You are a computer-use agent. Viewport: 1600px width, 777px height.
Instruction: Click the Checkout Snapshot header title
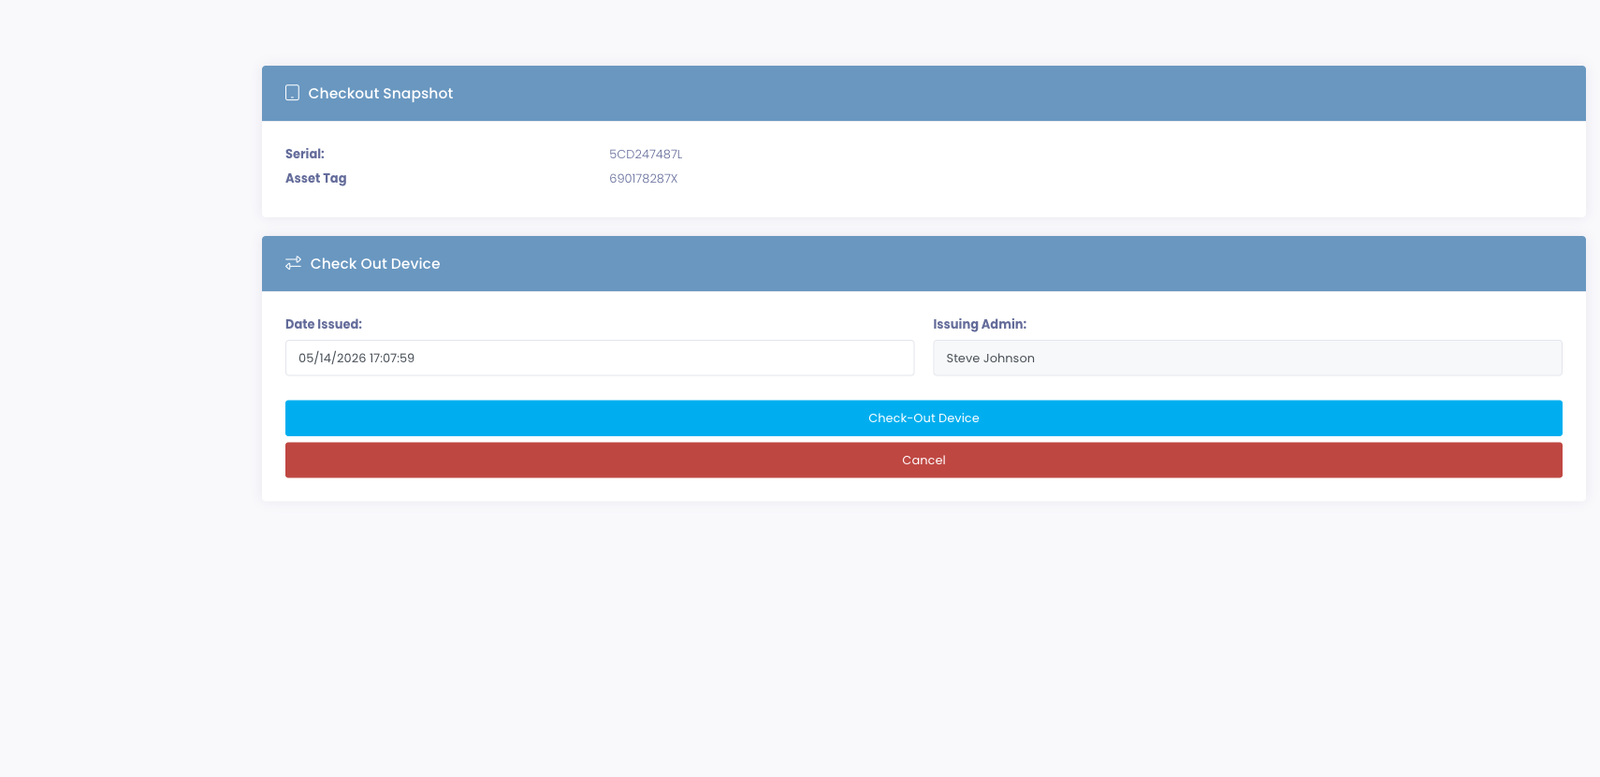[380, 93]
